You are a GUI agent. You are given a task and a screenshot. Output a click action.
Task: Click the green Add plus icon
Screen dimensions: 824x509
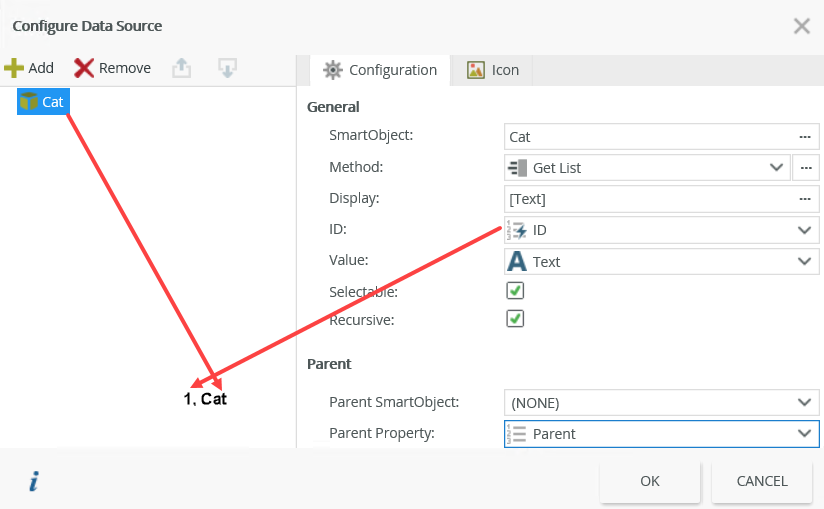click(x=14, y=68)
